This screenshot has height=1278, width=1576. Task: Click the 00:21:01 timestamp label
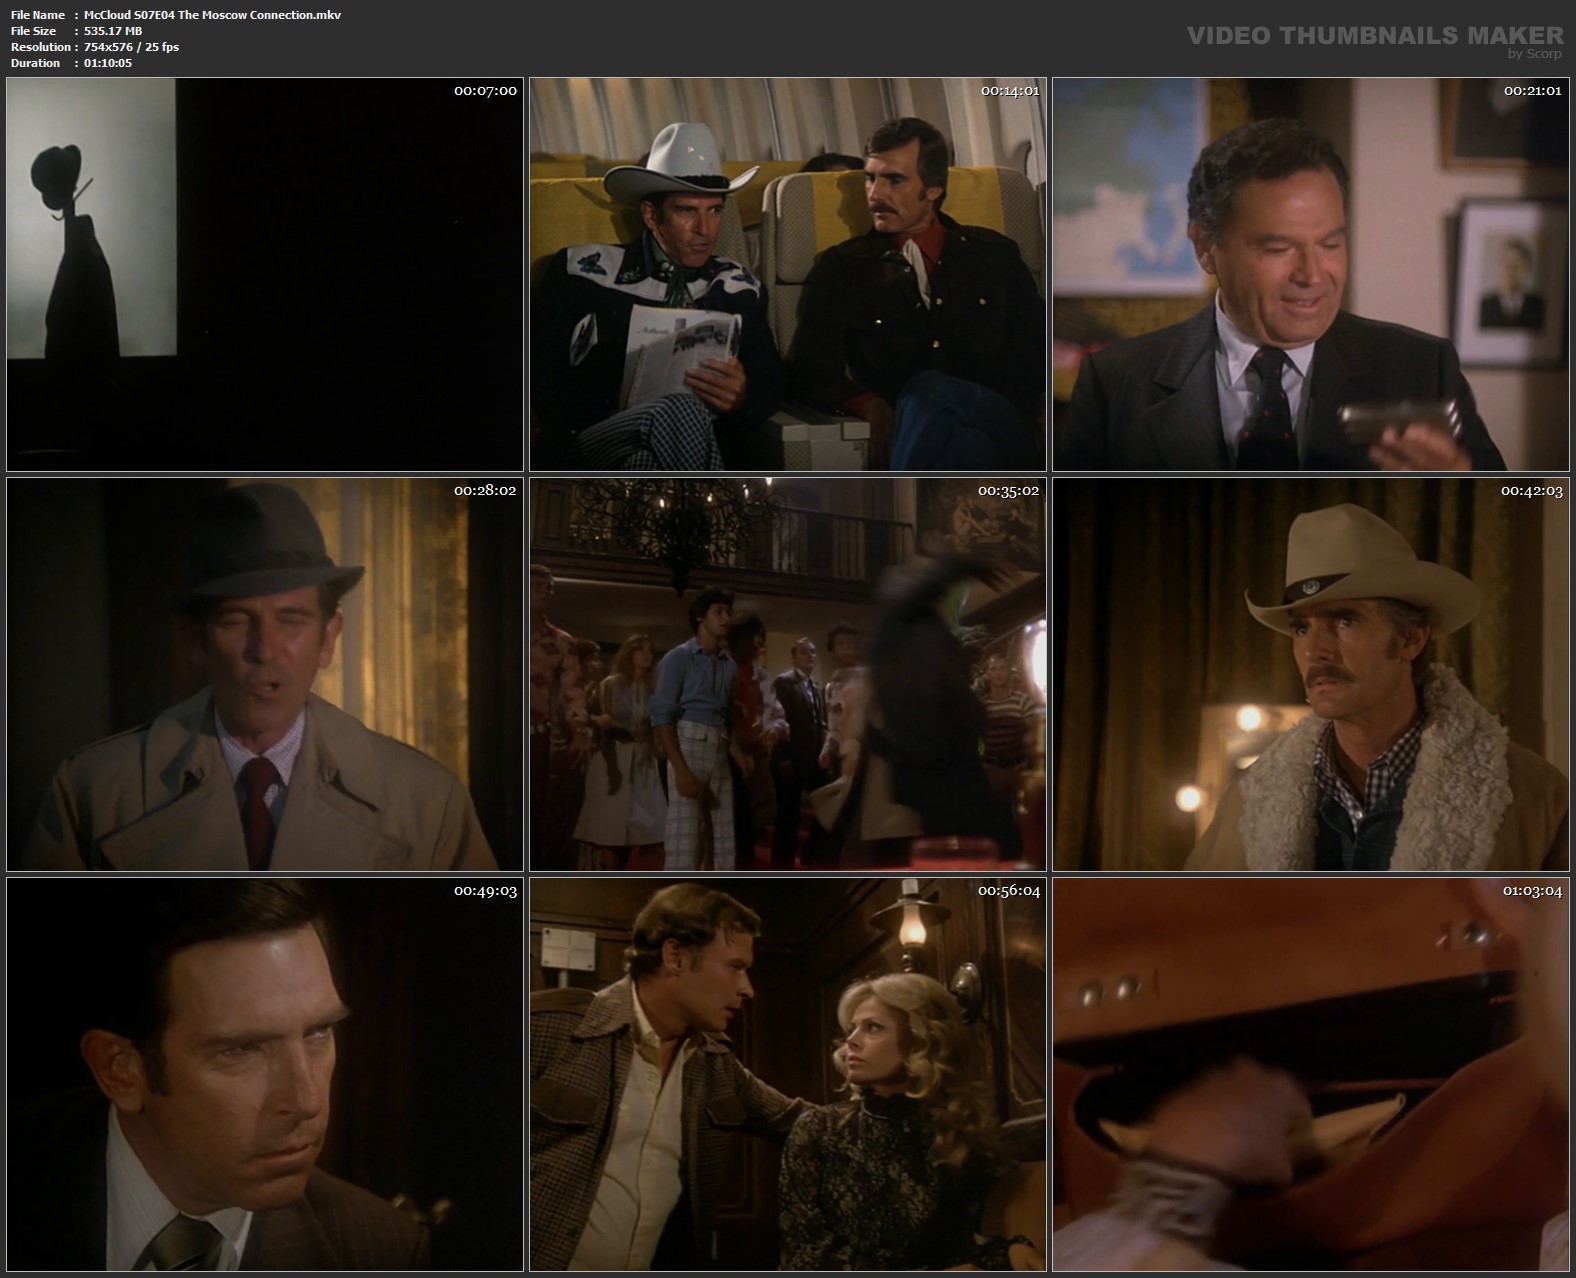click(x=1533, y=91)
